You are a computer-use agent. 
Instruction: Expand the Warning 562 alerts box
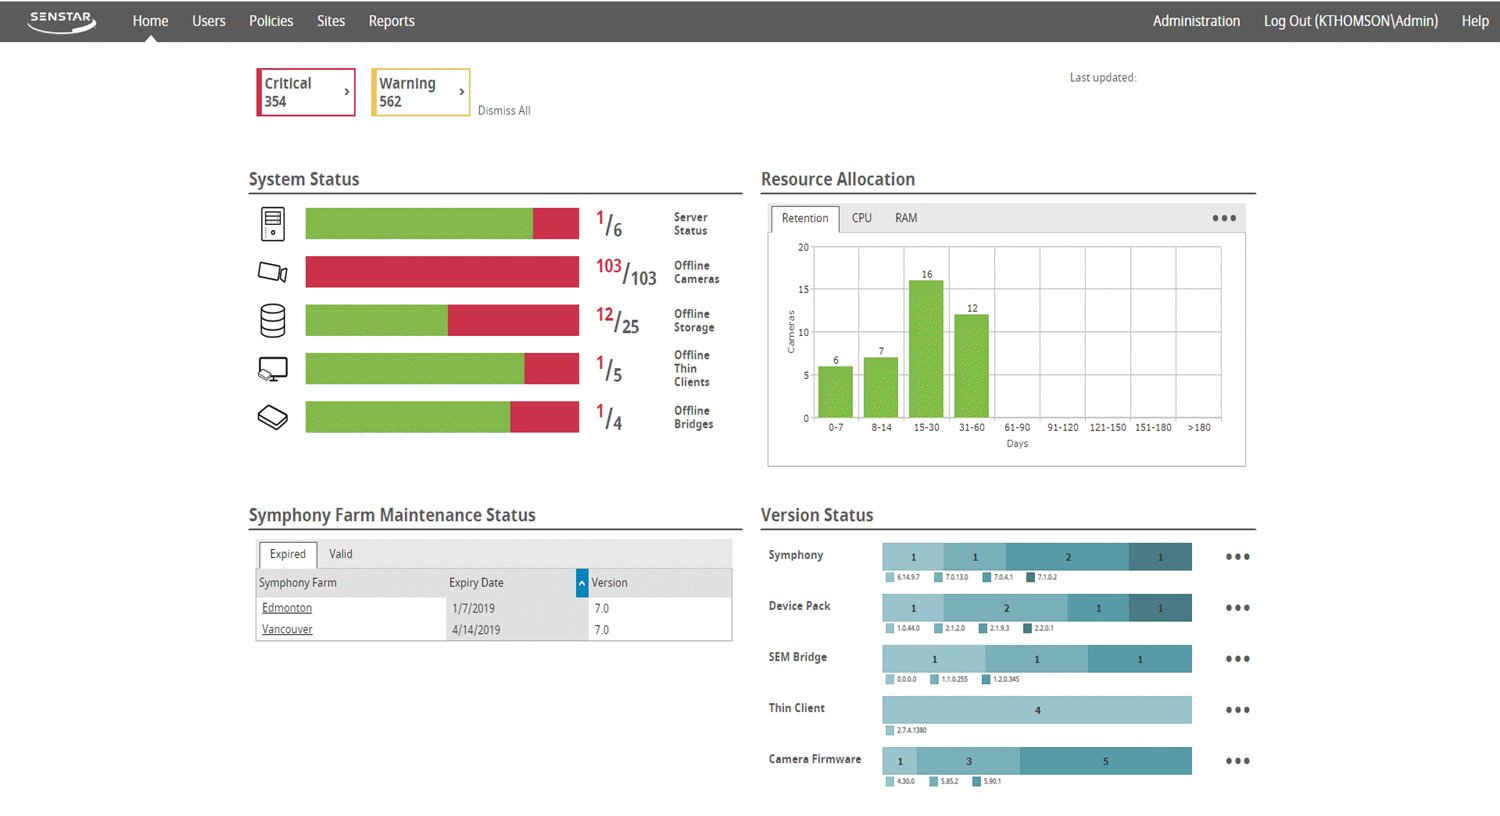[x=420, y=92]
